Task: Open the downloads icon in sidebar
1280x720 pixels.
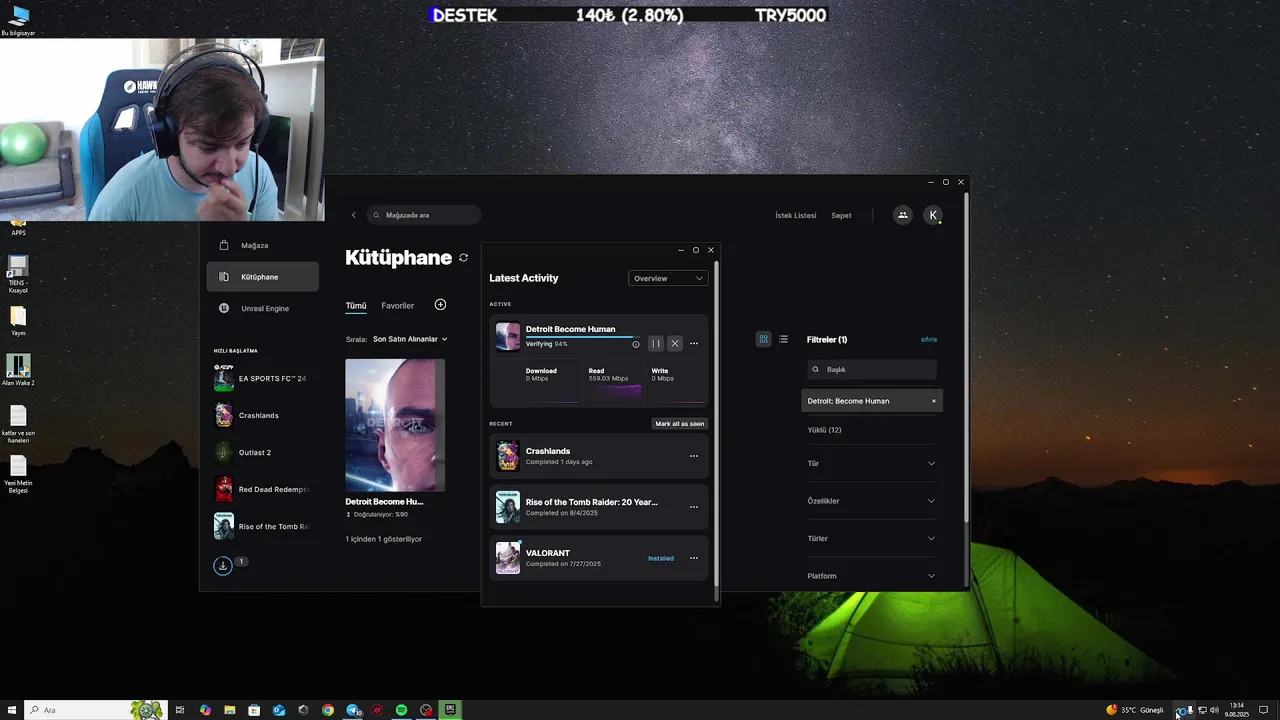Action: click(223, 566)
